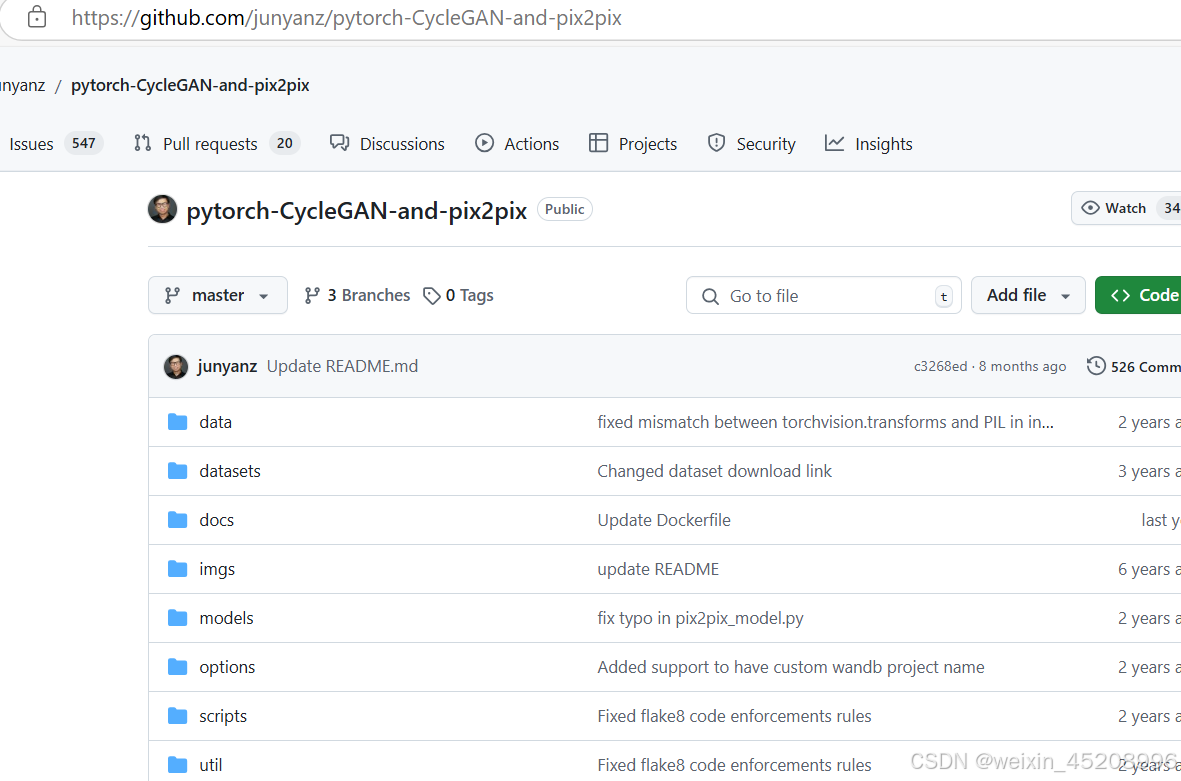1181x781 pixels.
Task: Open the data folder
Action: [215, 422]
